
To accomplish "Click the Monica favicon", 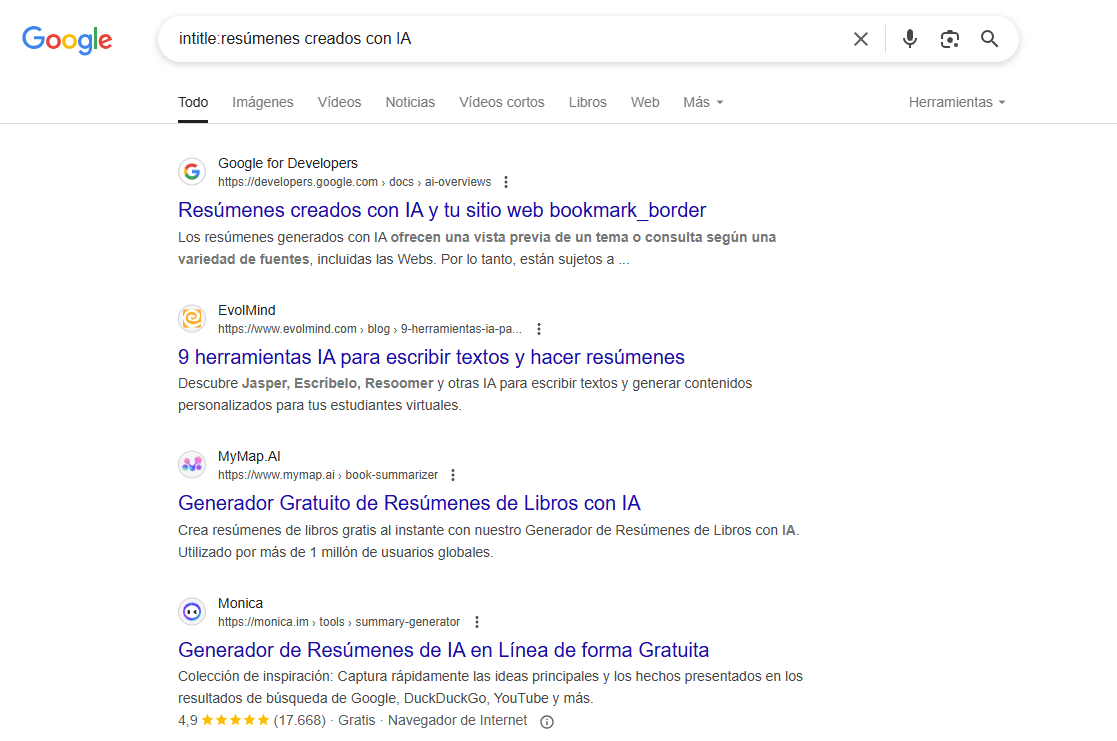I will [x=192, y=611].
